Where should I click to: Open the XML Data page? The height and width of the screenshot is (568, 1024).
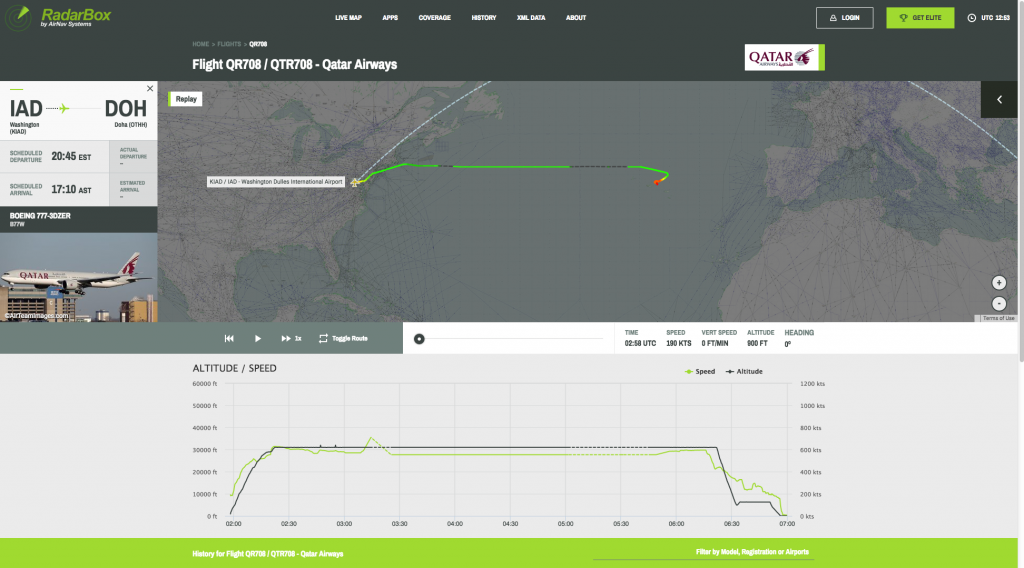tap(531, 18)
